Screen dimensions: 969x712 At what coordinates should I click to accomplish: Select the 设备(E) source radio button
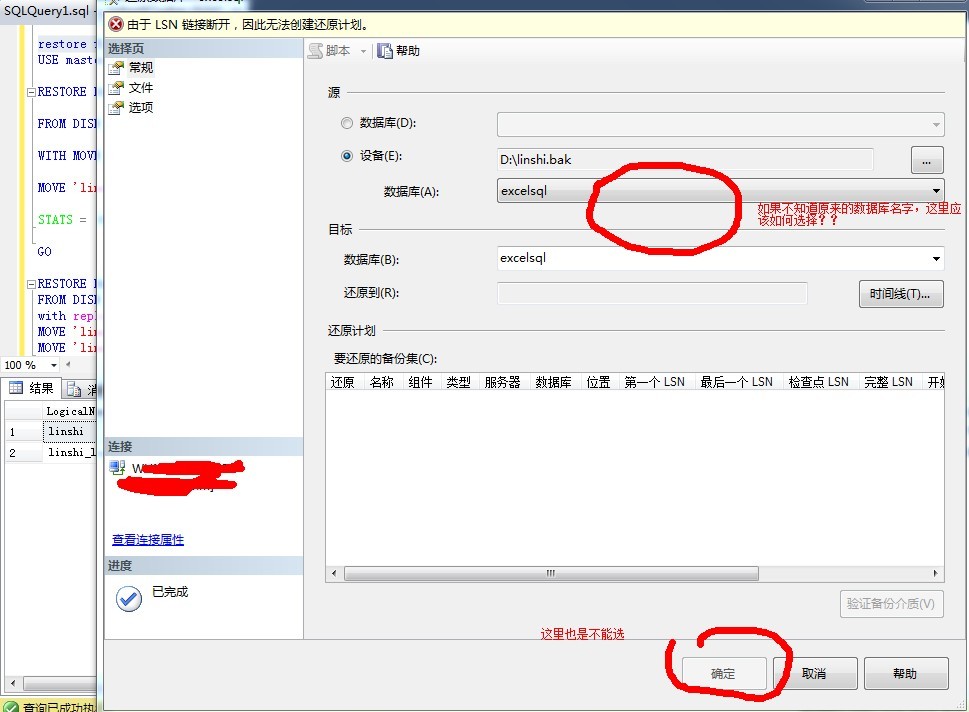tap(347, 156)
